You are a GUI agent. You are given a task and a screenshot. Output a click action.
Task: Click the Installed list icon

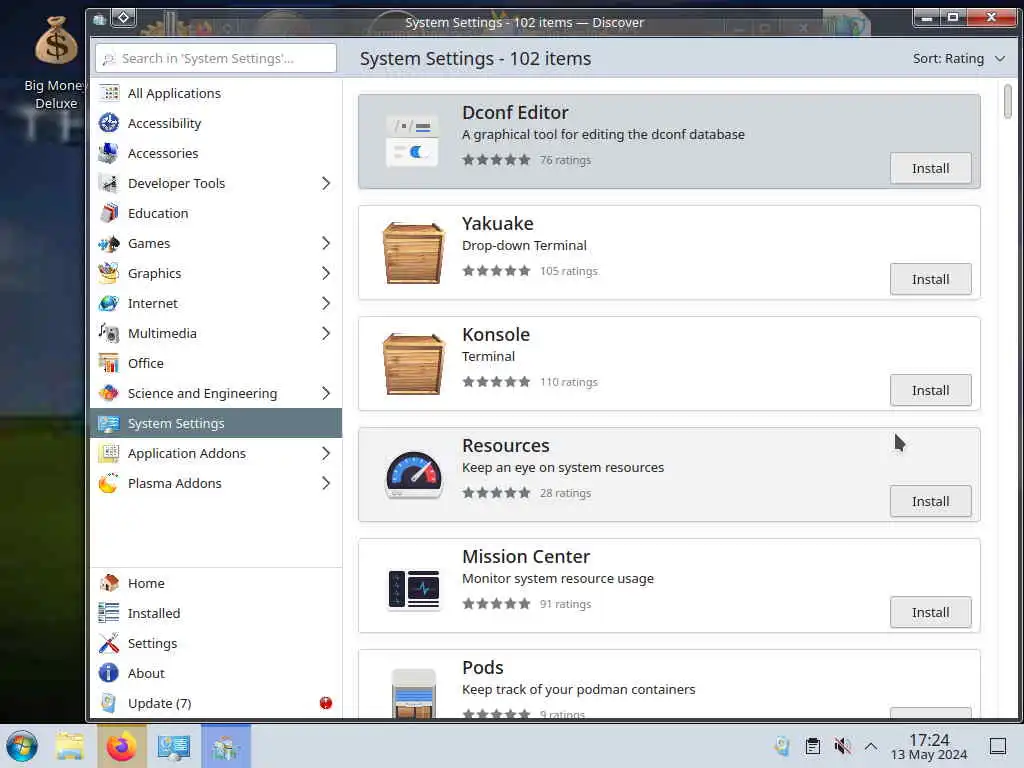[x=109, y=613]
